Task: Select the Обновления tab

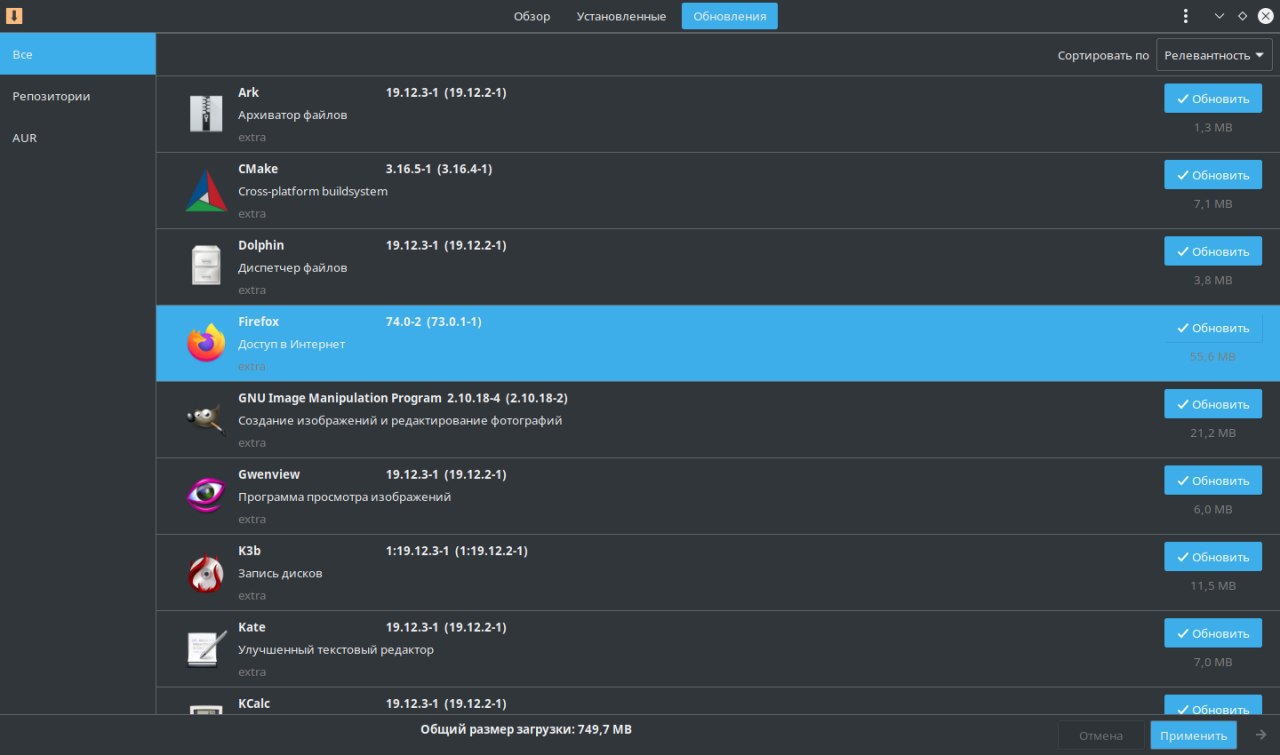Action: pyautogui.click(x=730, y=16)
